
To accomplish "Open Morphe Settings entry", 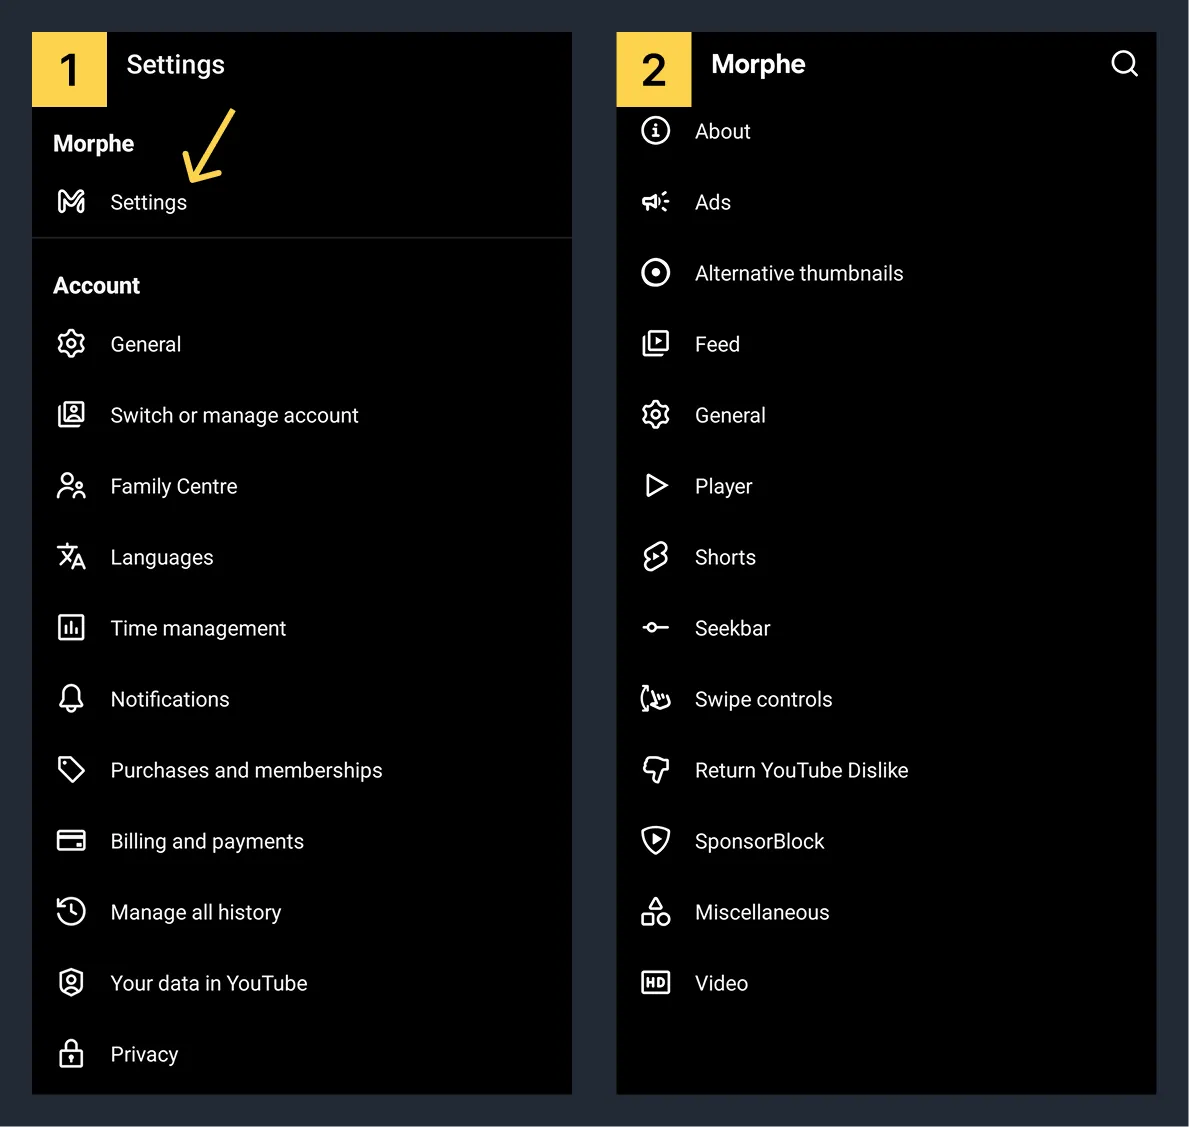I will [x=302, y=202].
